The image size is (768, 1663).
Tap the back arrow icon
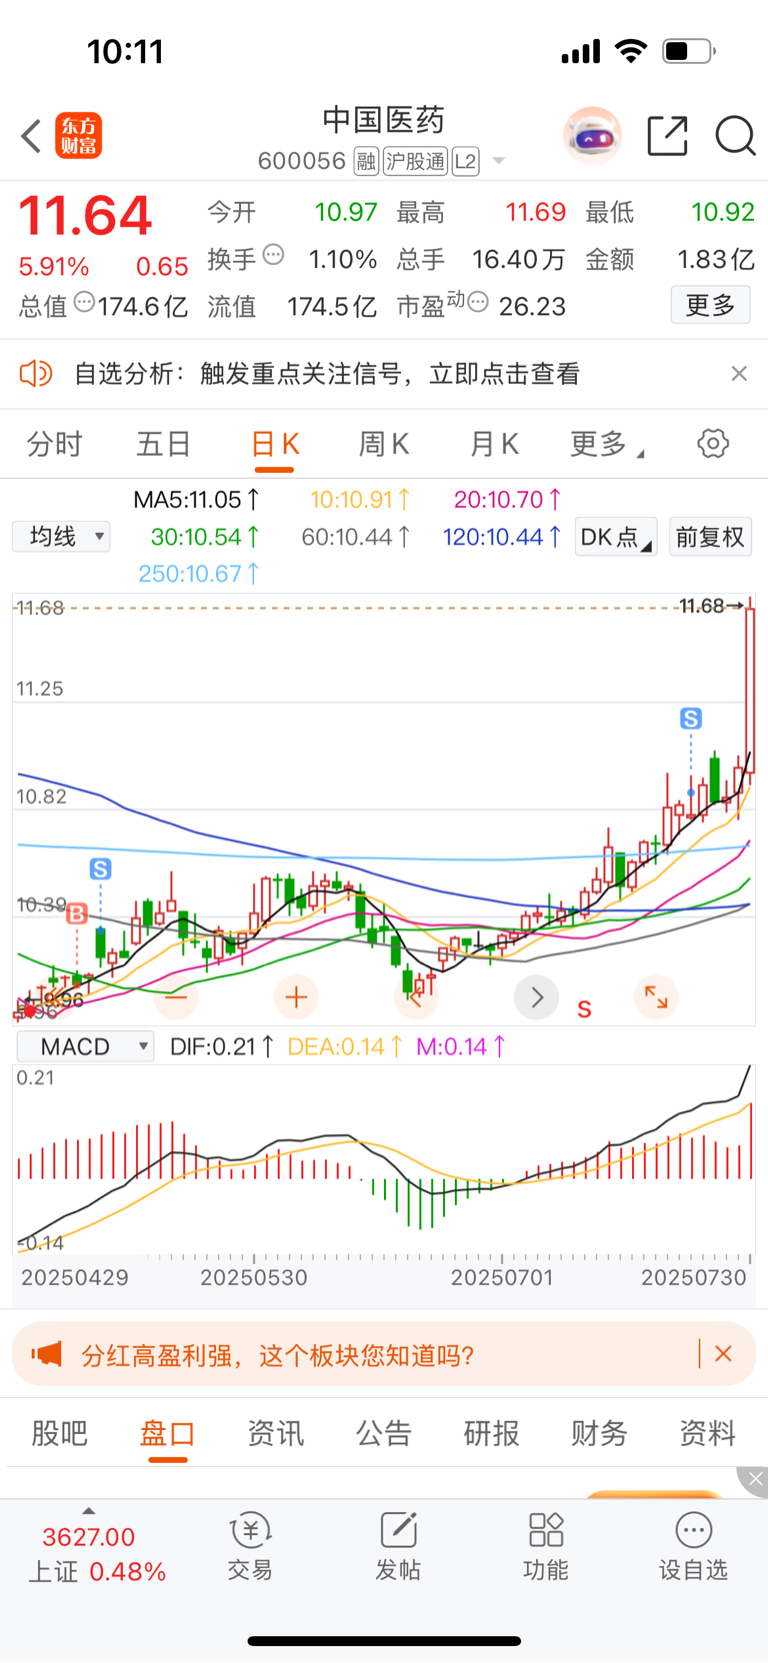(31, 136)
